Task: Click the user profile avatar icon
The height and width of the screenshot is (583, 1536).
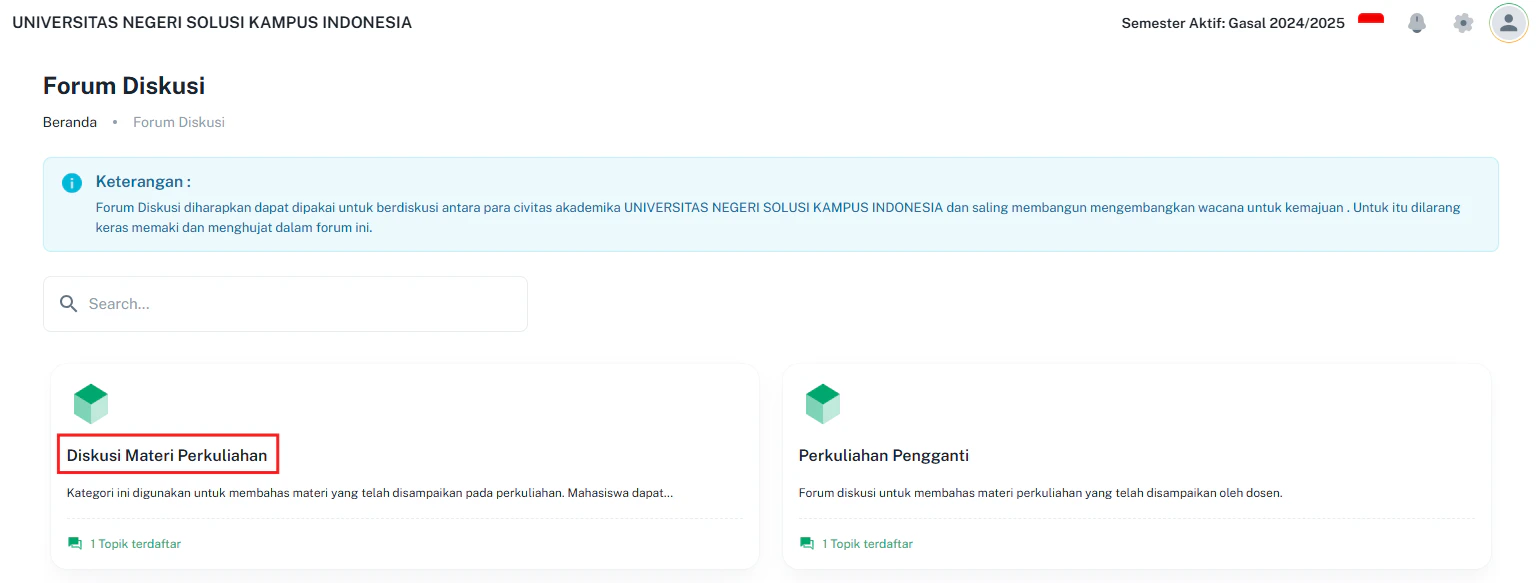Action: coord(1509,22)
